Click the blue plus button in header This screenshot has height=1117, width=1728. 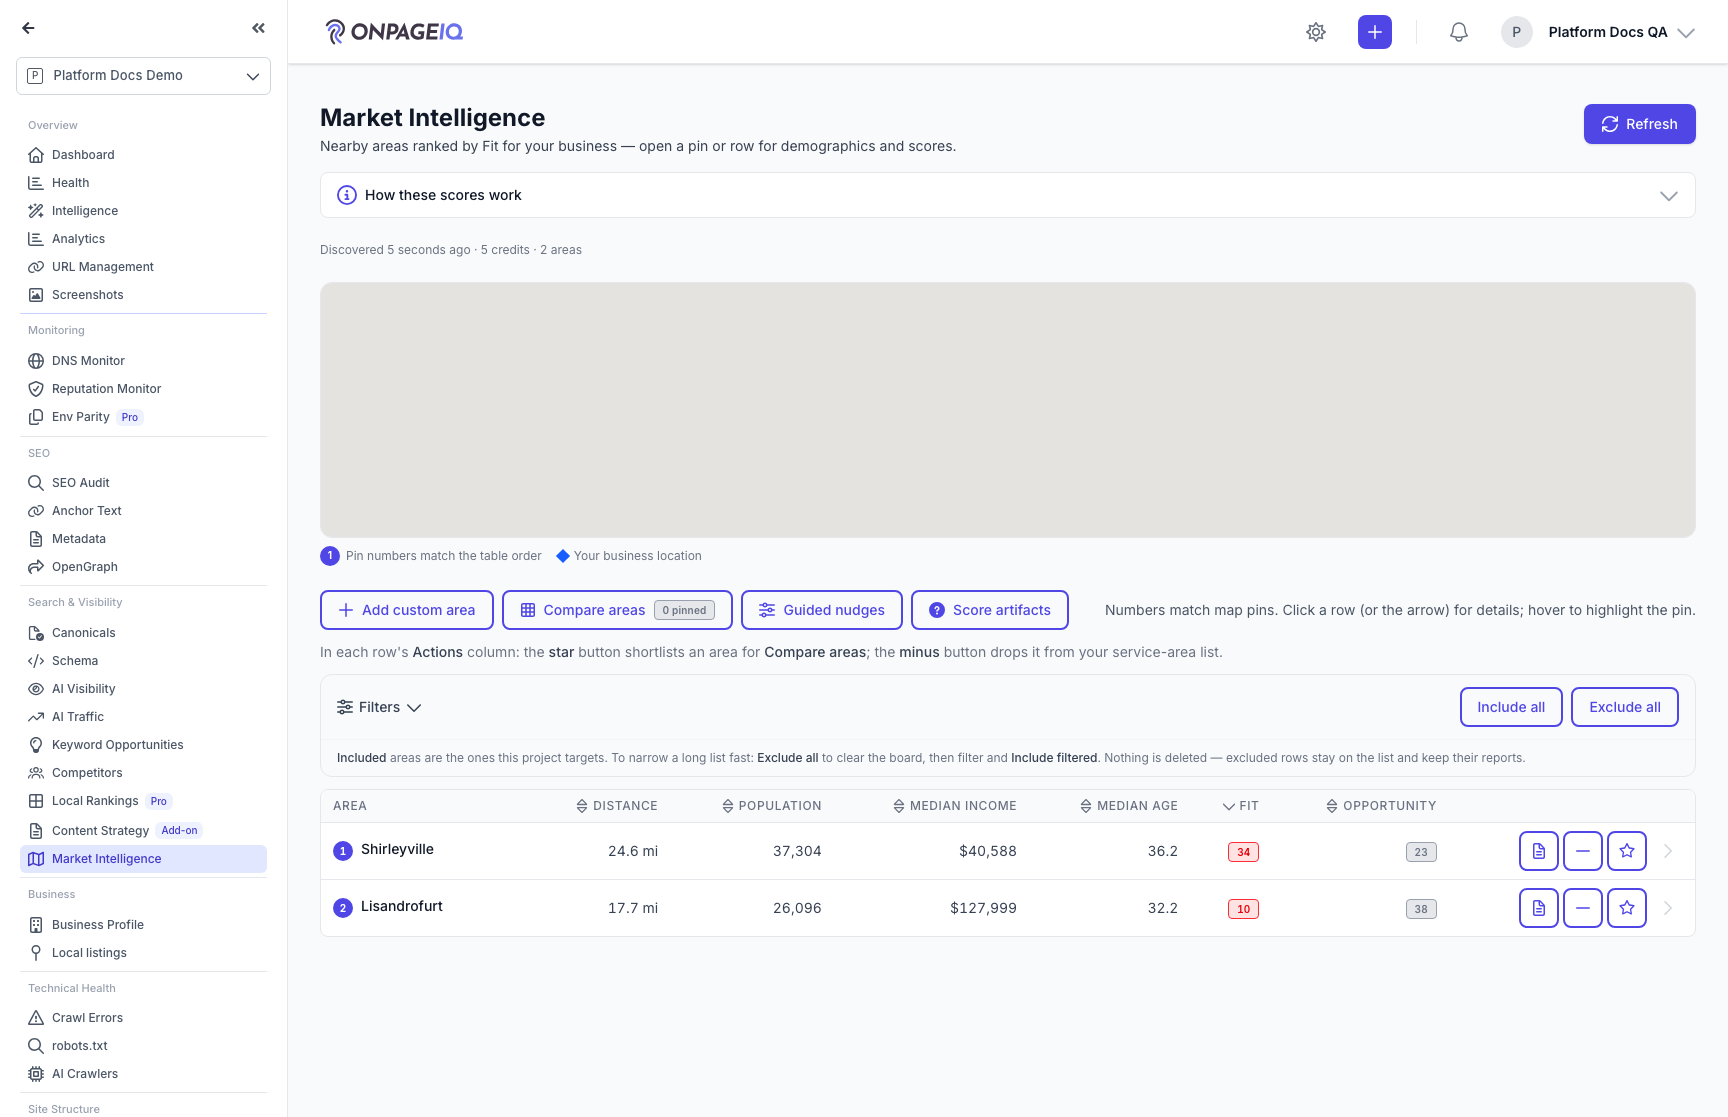click(x=1375, y=32)
